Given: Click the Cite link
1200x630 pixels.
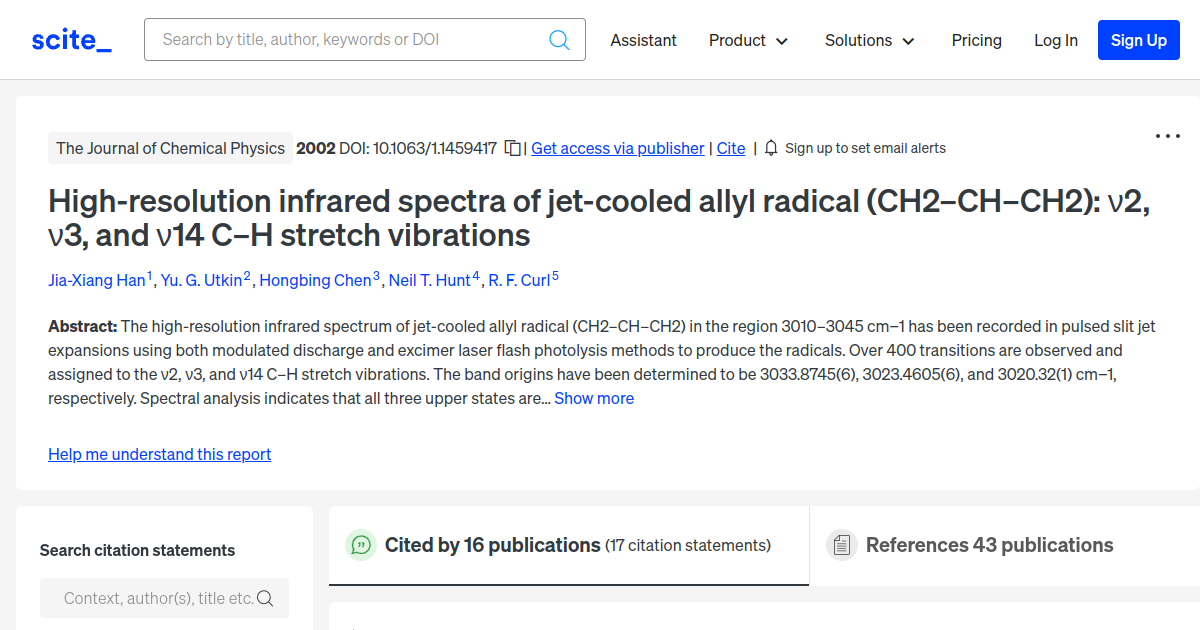Looking at the screenshot, I should pos(731,148).
